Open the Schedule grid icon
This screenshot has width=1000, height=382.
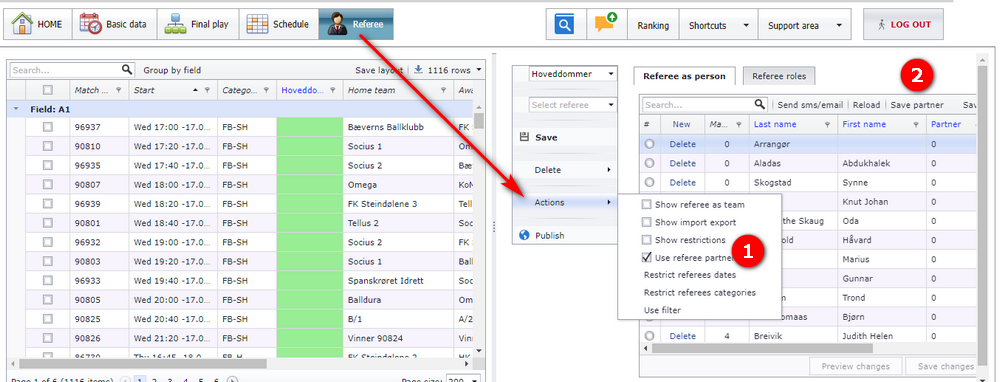click(257, 24)
